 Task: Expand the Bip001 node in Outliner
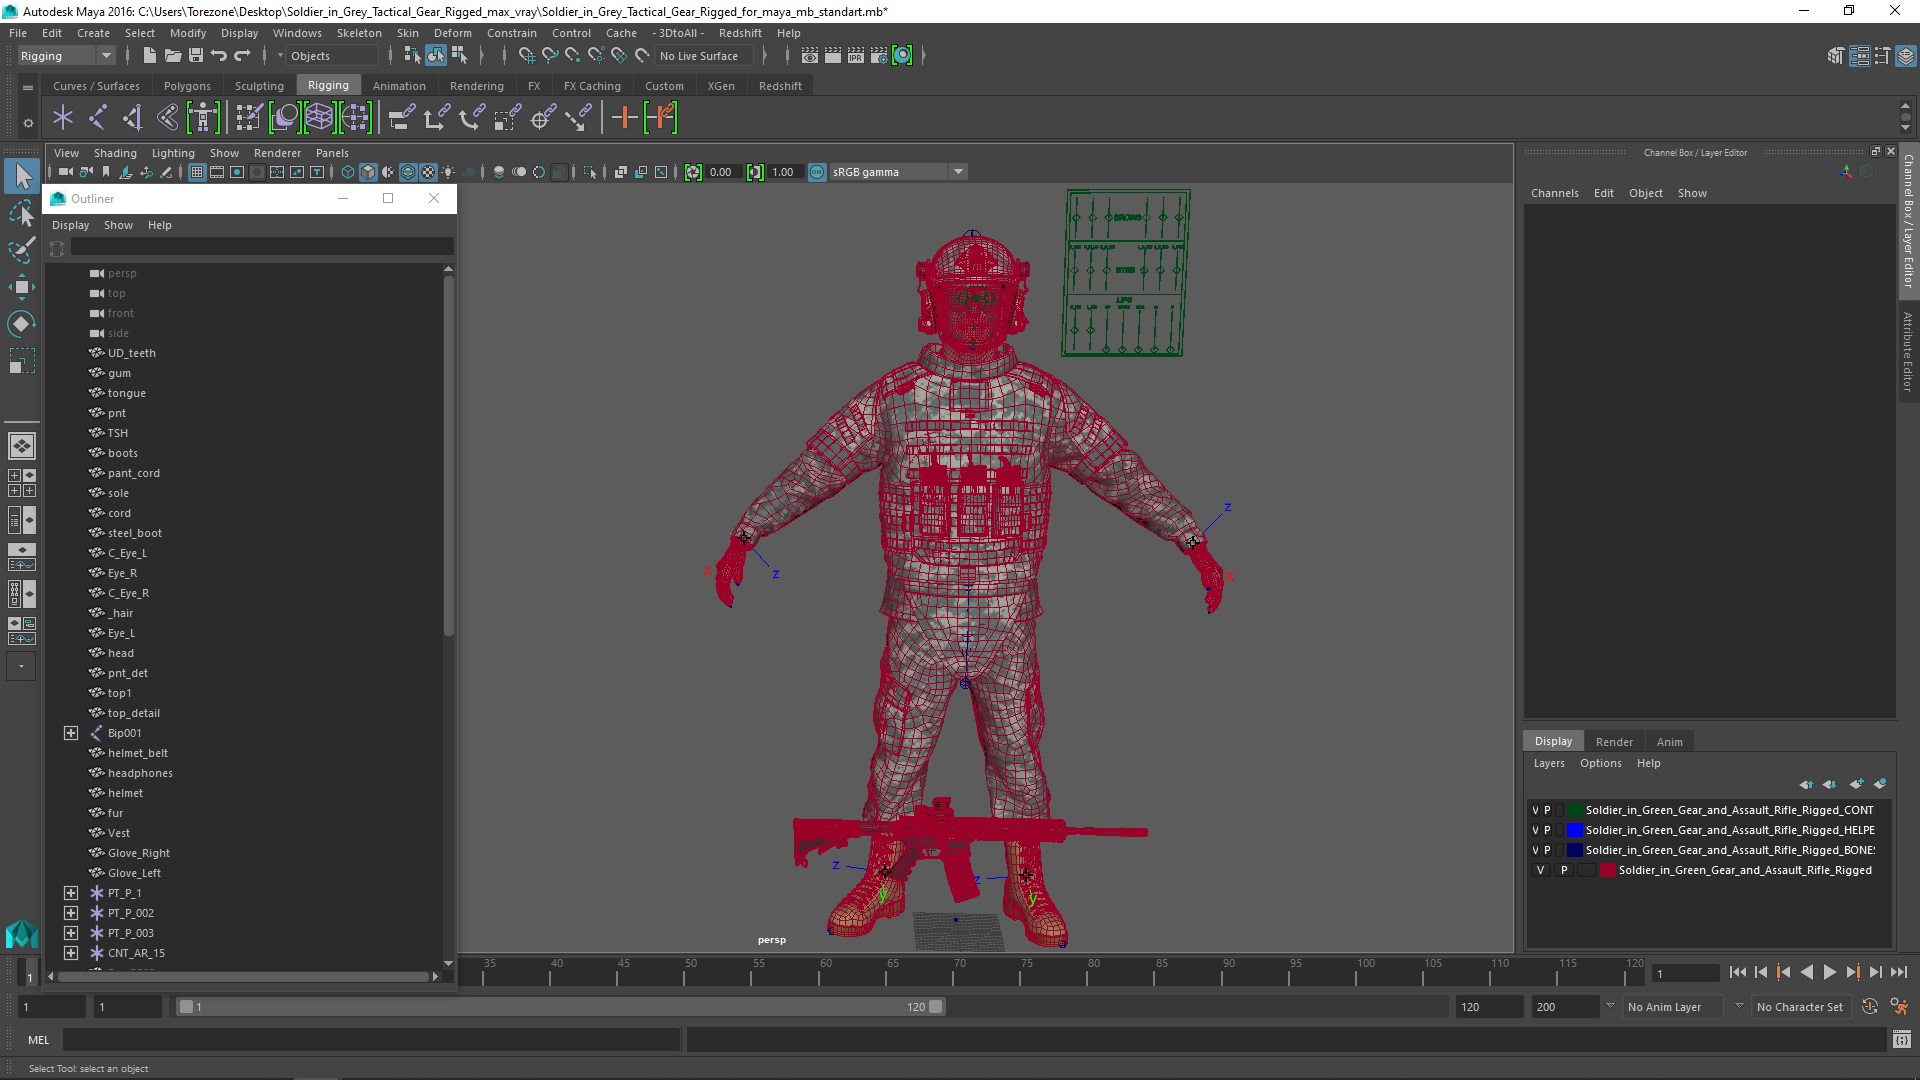pos(71,733)
